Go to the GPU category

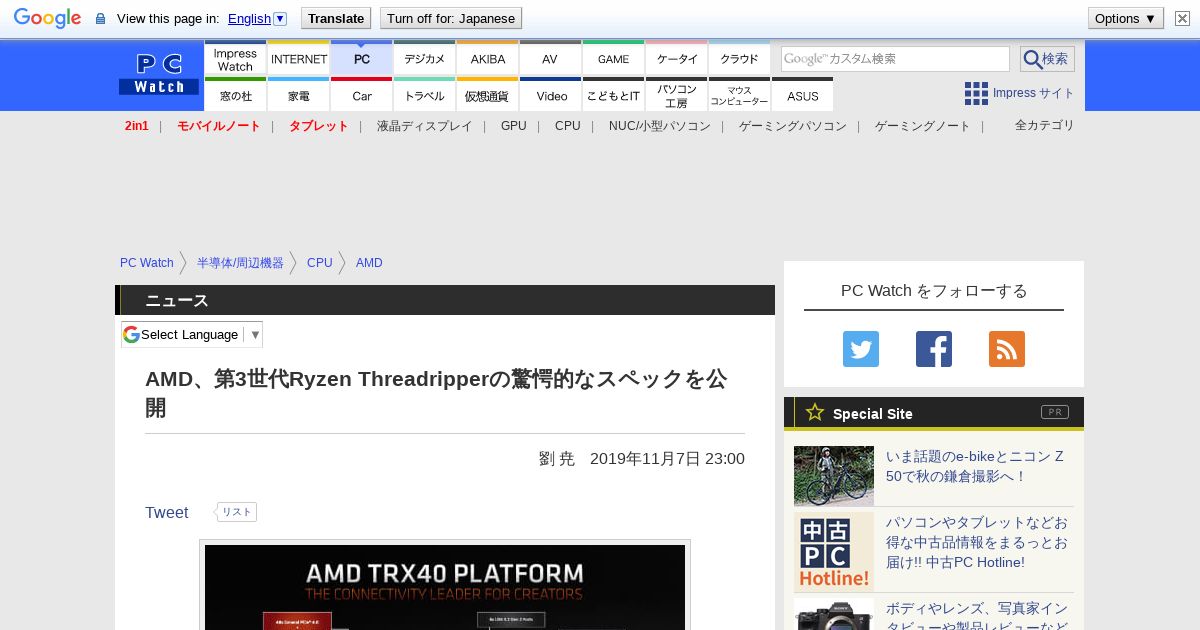point(514,126)
